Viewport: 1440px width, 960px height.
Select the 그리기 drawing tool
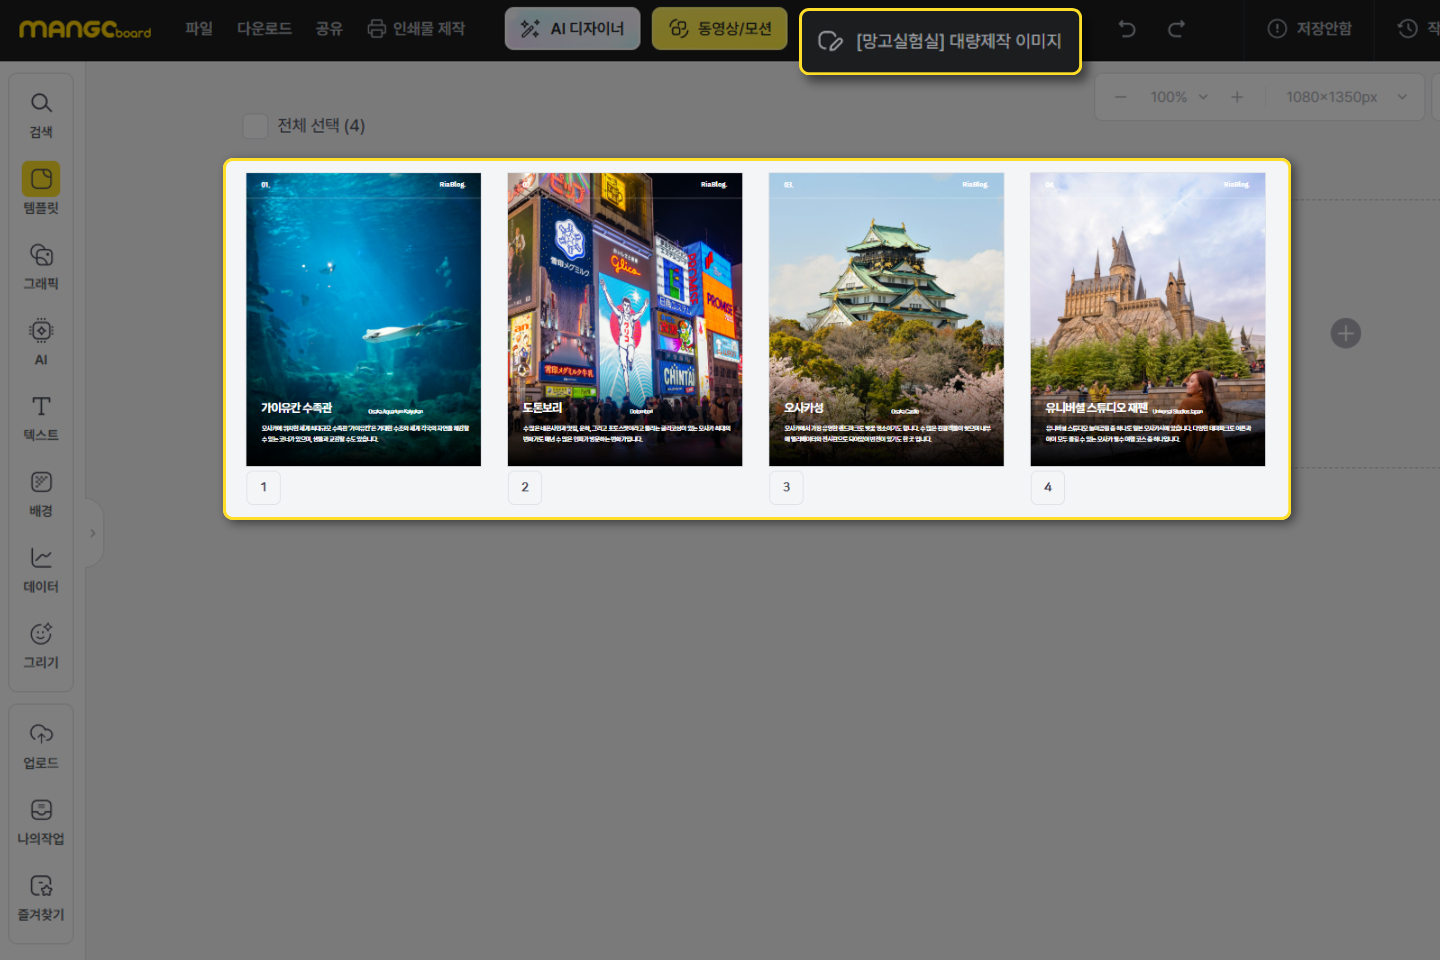click(x=41, y=646)
